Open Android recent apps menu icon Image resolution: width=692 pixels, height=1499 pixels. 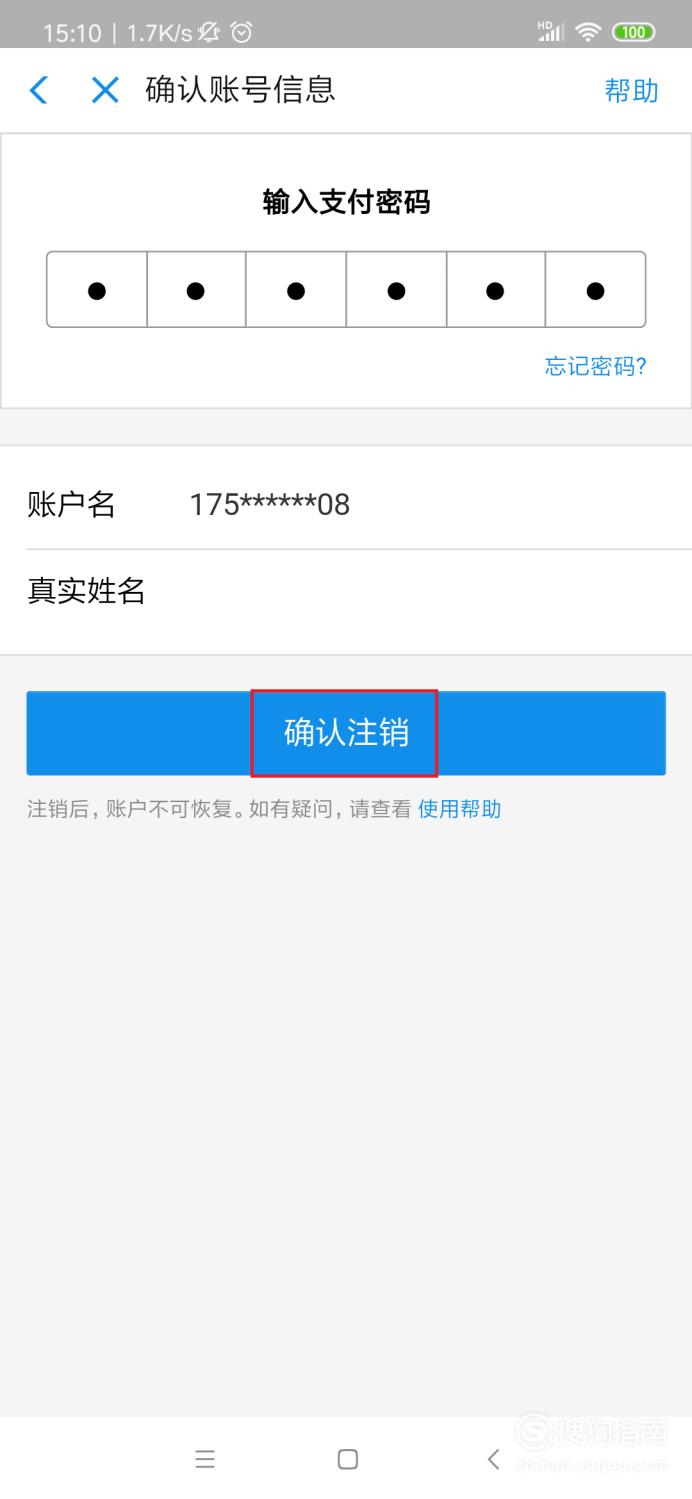pyautogui.click(x=205, y=1459)
